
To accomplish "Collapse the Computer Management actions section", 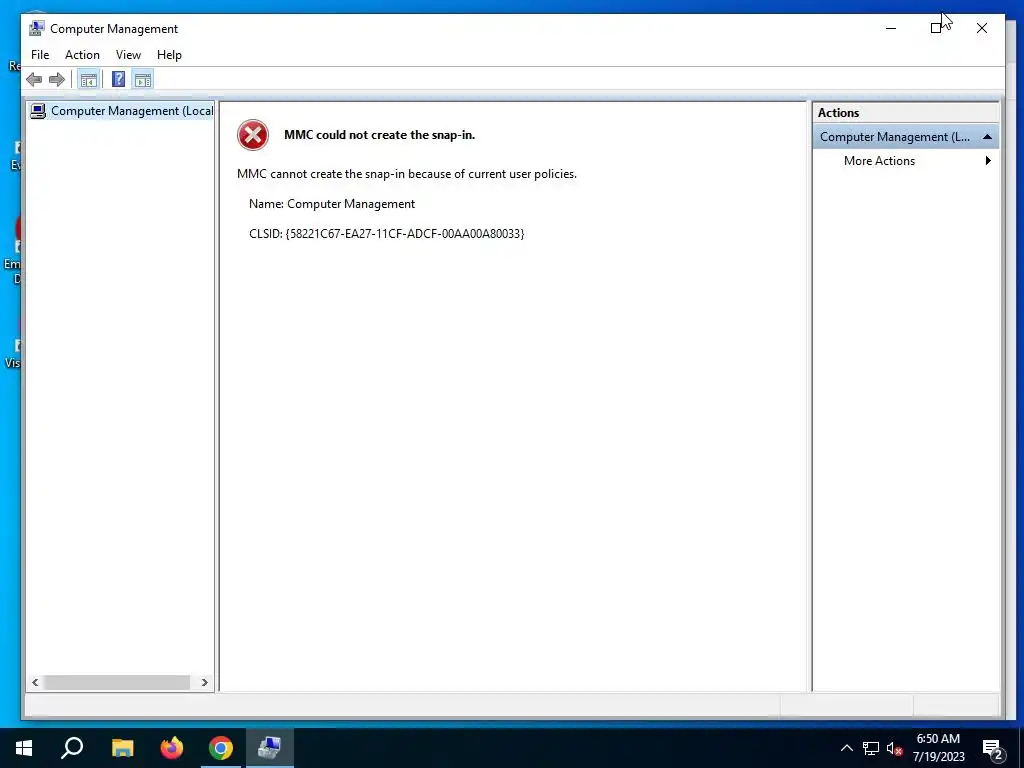I will coord(987,136).
